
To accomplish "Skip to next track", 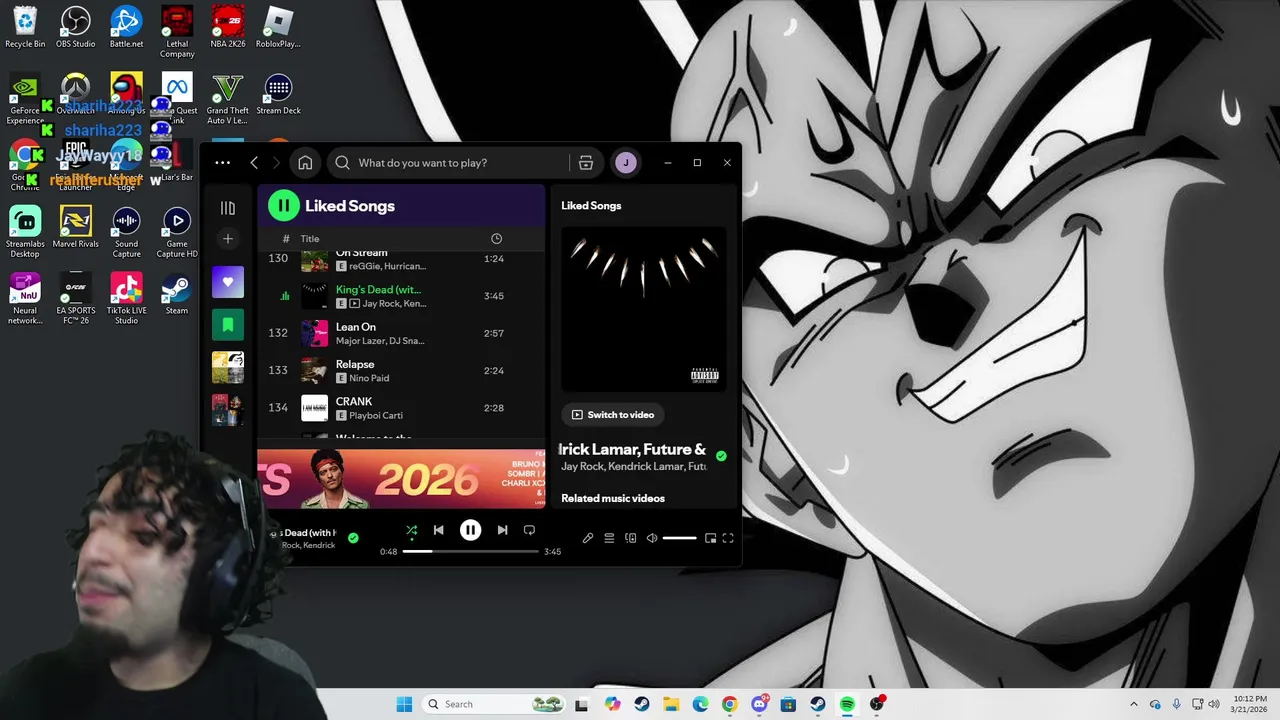I will pos(502,531).
